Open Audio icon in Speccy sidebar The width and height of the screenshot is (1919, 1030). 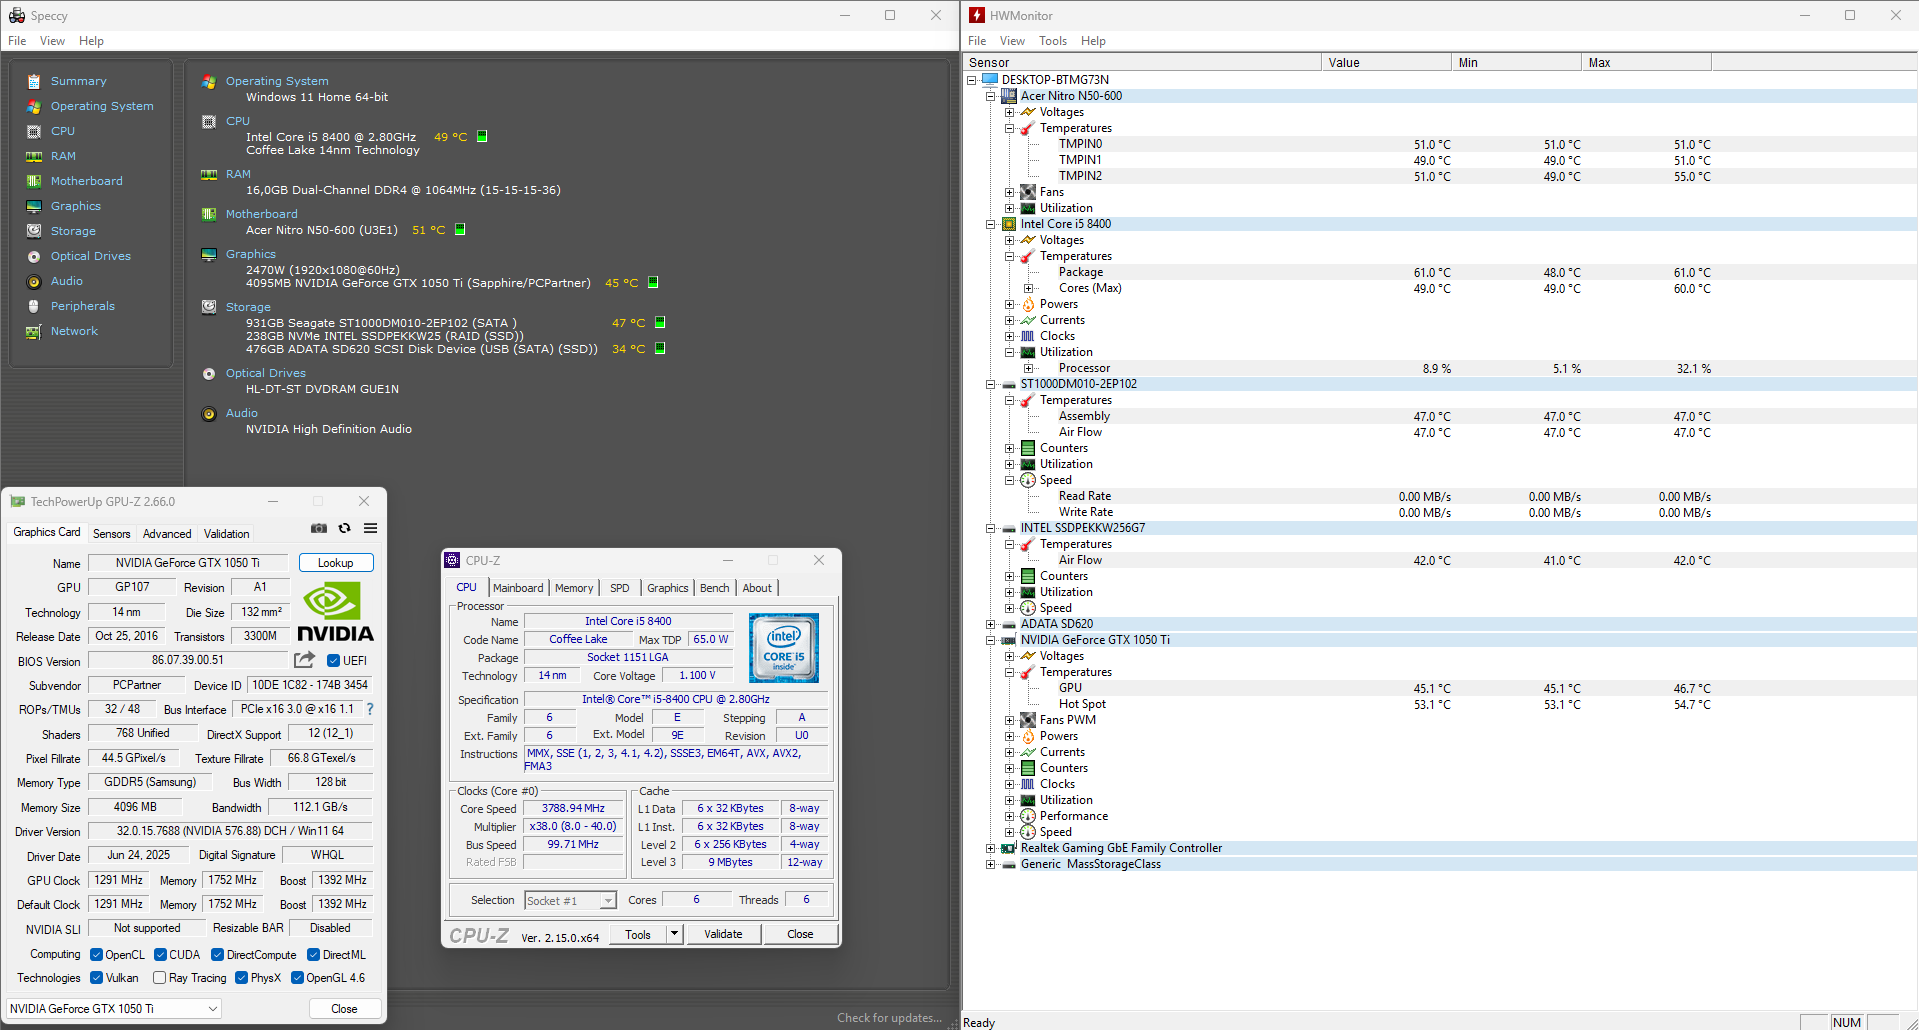pyautogui.click(x=34, y=281)
